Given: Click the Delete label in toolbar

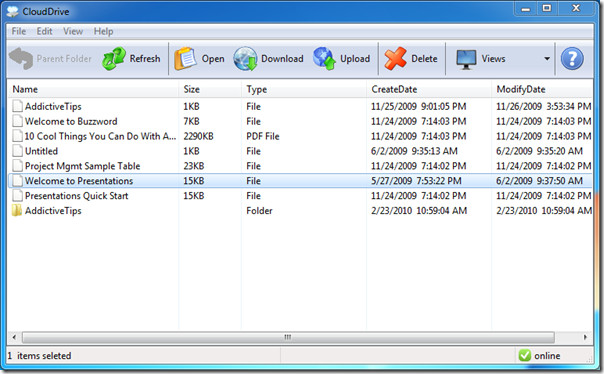Looking at the screenshot, I should (424, 59).
